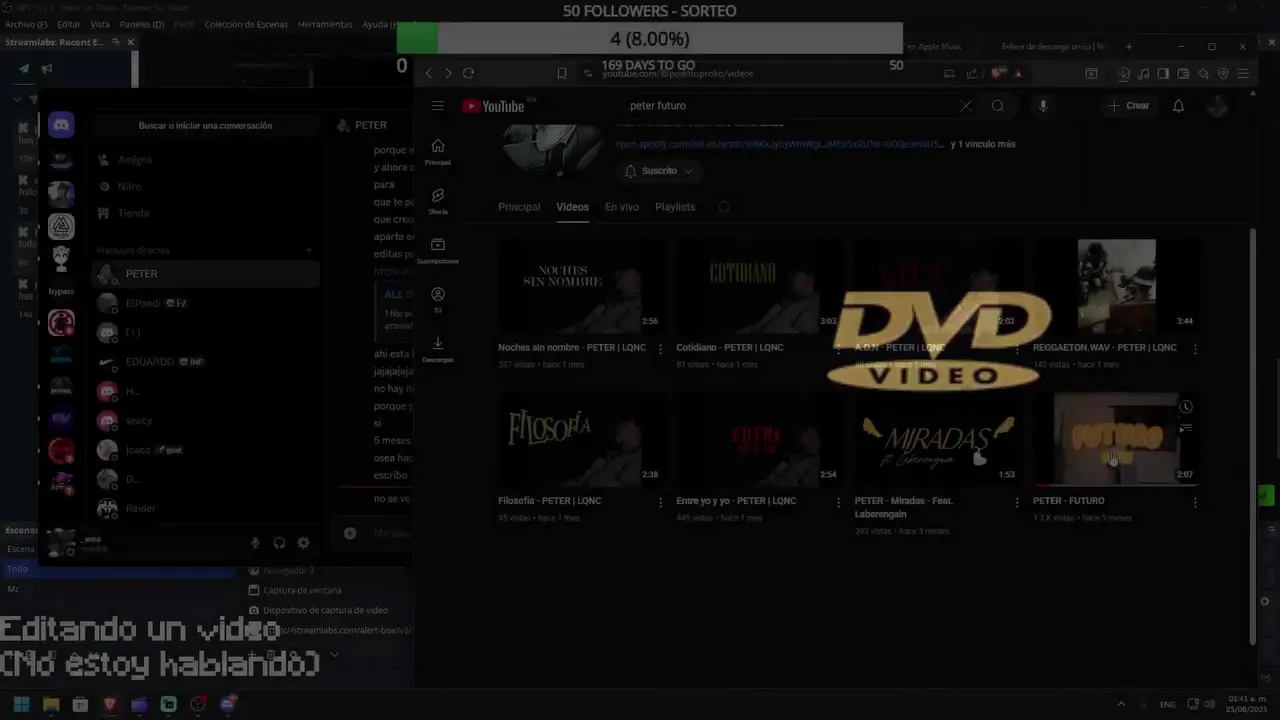This screenshot has width=1280, height=720.
Task: Open the Archivo menu in OBS
Action: pyautogui.click(x=26, y=24)
